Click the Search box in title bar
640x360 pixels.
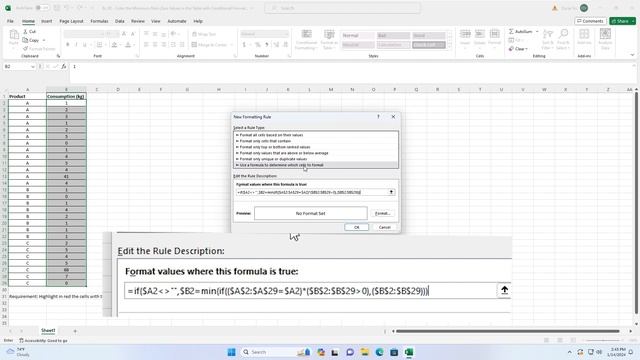(x=342, y=8)
